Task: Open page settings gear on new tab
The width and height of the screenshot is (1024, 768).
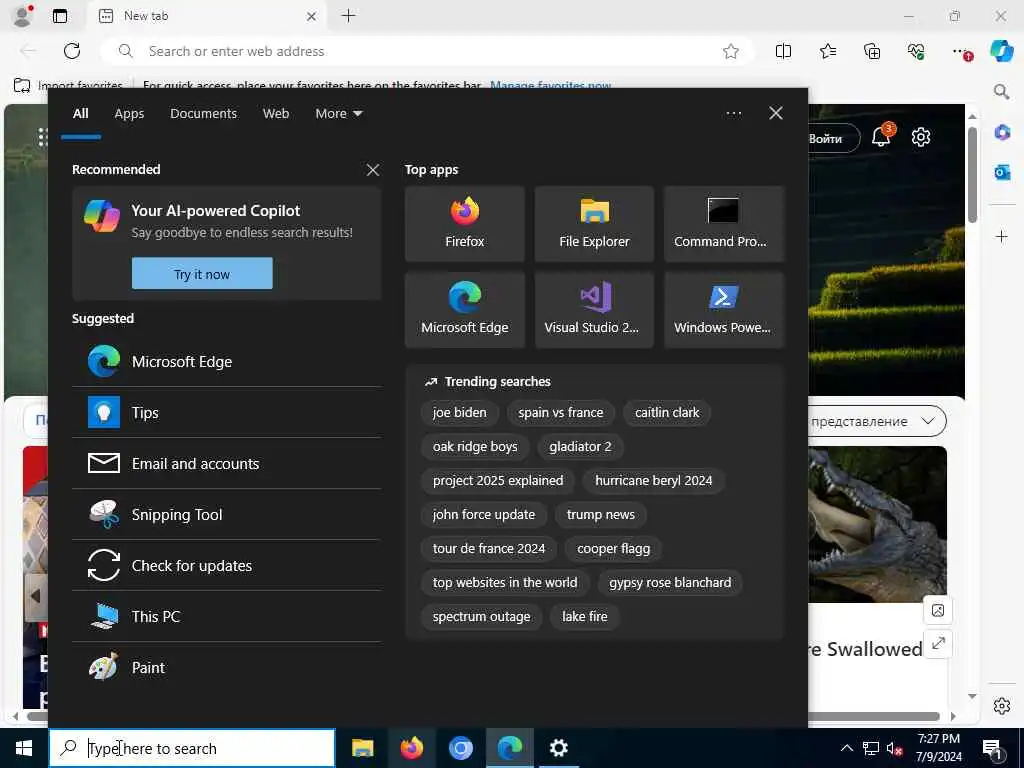Action: click(921, 137)
